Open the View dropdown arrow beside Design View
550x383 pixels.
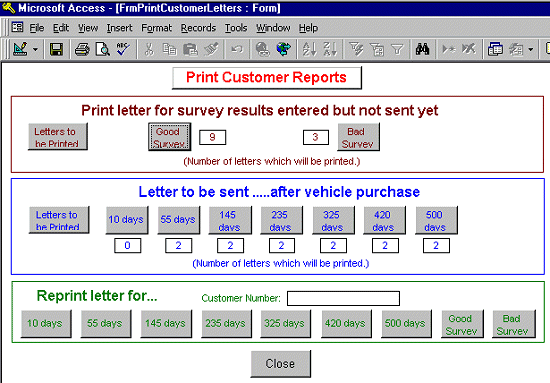(x=35, y=49)
